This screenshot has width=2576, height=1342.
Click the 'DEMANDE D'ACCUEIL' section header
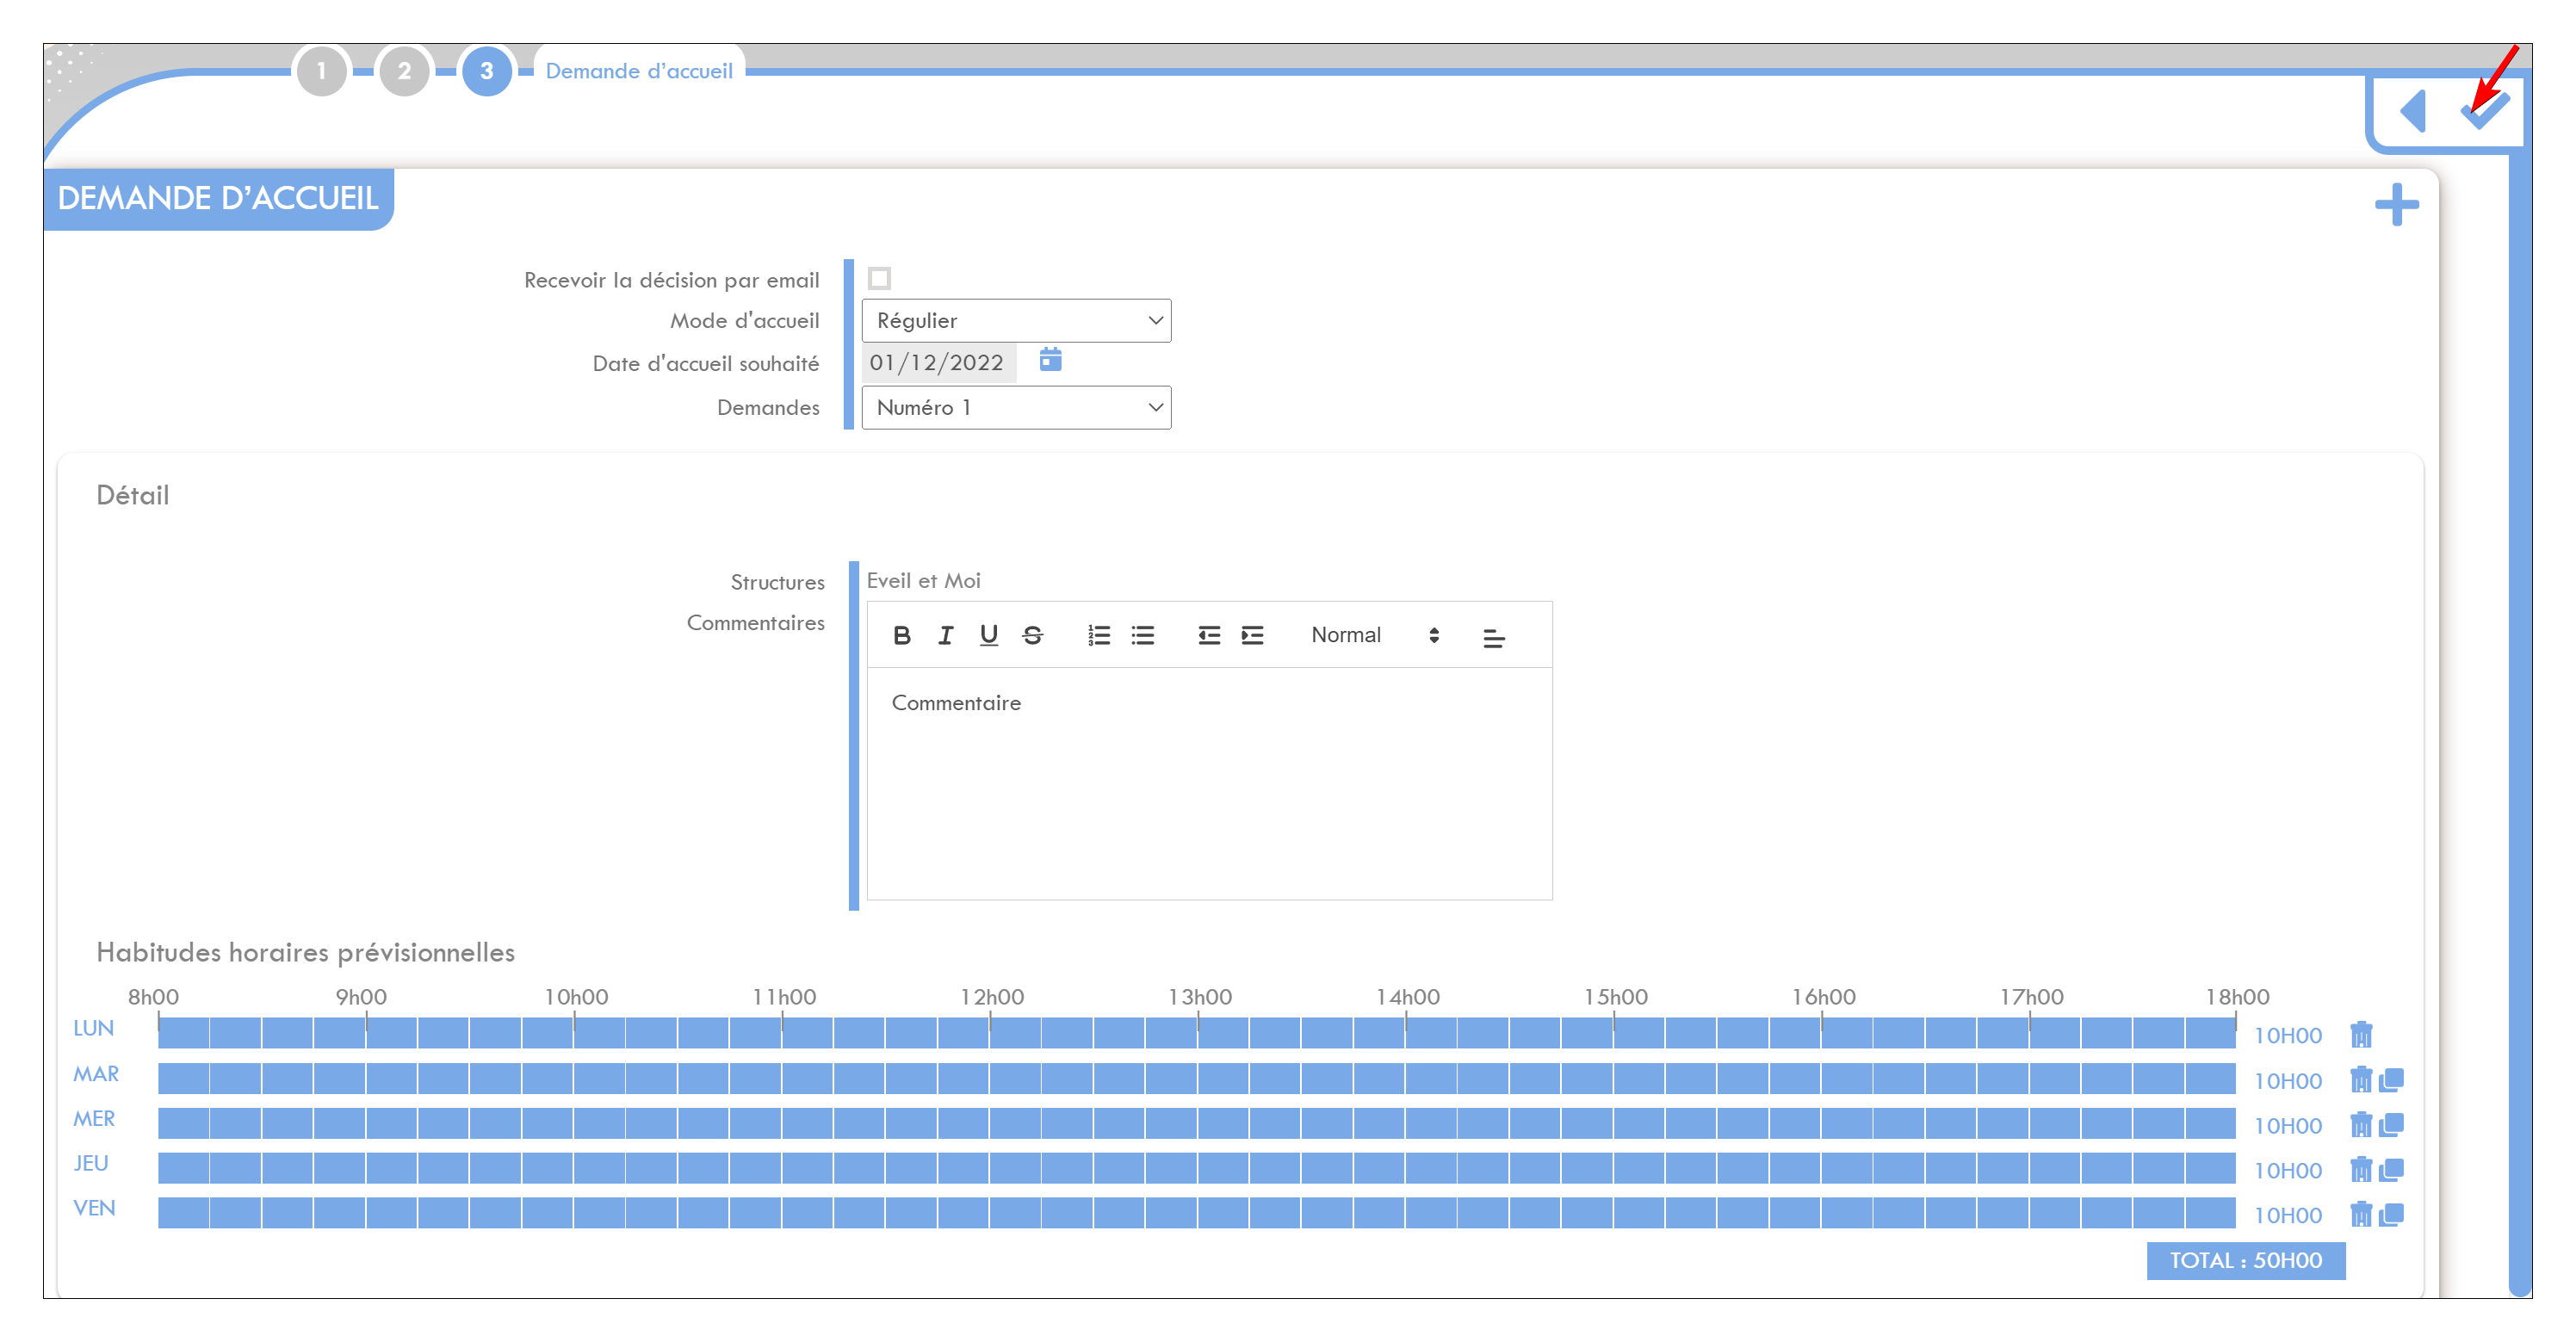pos(218,198)
